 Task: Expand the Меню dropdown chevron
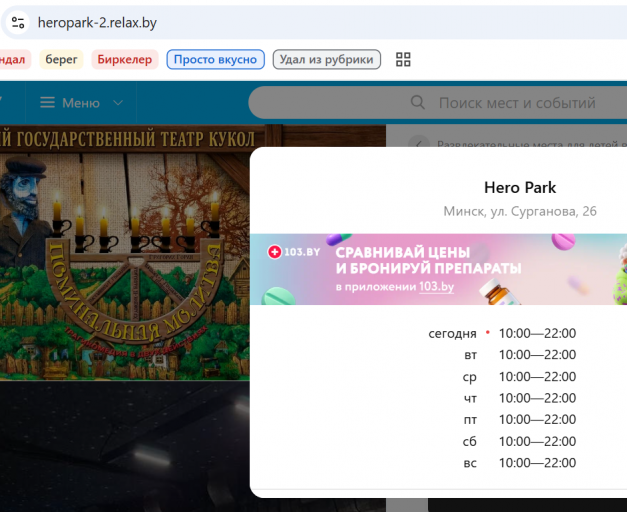point(118,103)
